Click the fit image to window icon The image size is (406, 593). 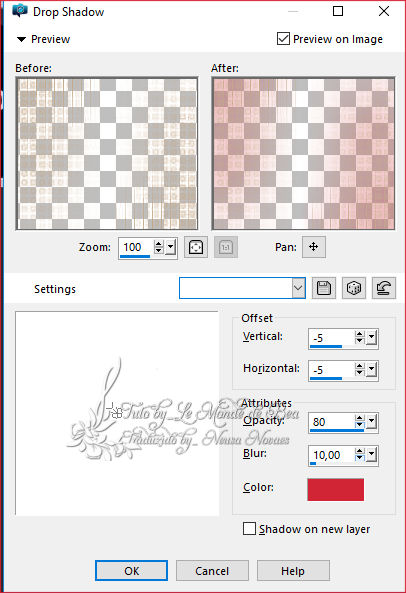pos(196,247)
